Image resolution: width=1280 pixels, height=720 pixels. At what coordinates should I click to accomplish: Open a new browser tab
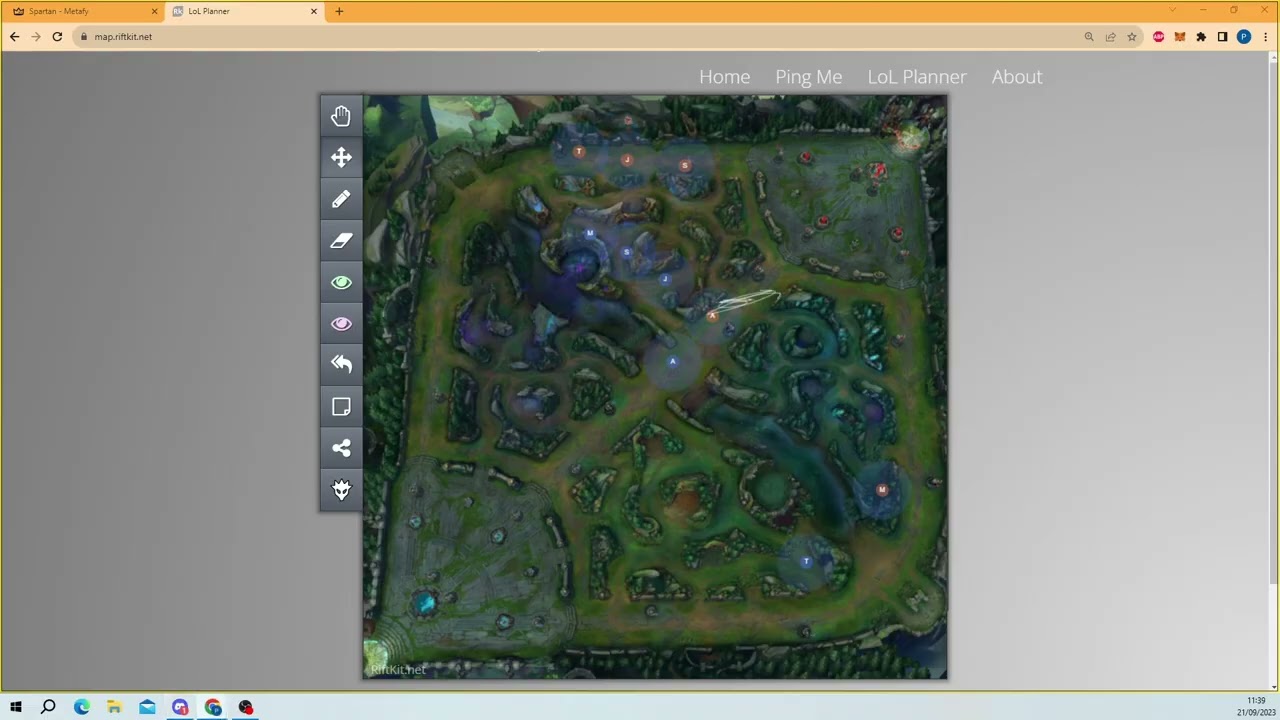[x=339, y=11]
